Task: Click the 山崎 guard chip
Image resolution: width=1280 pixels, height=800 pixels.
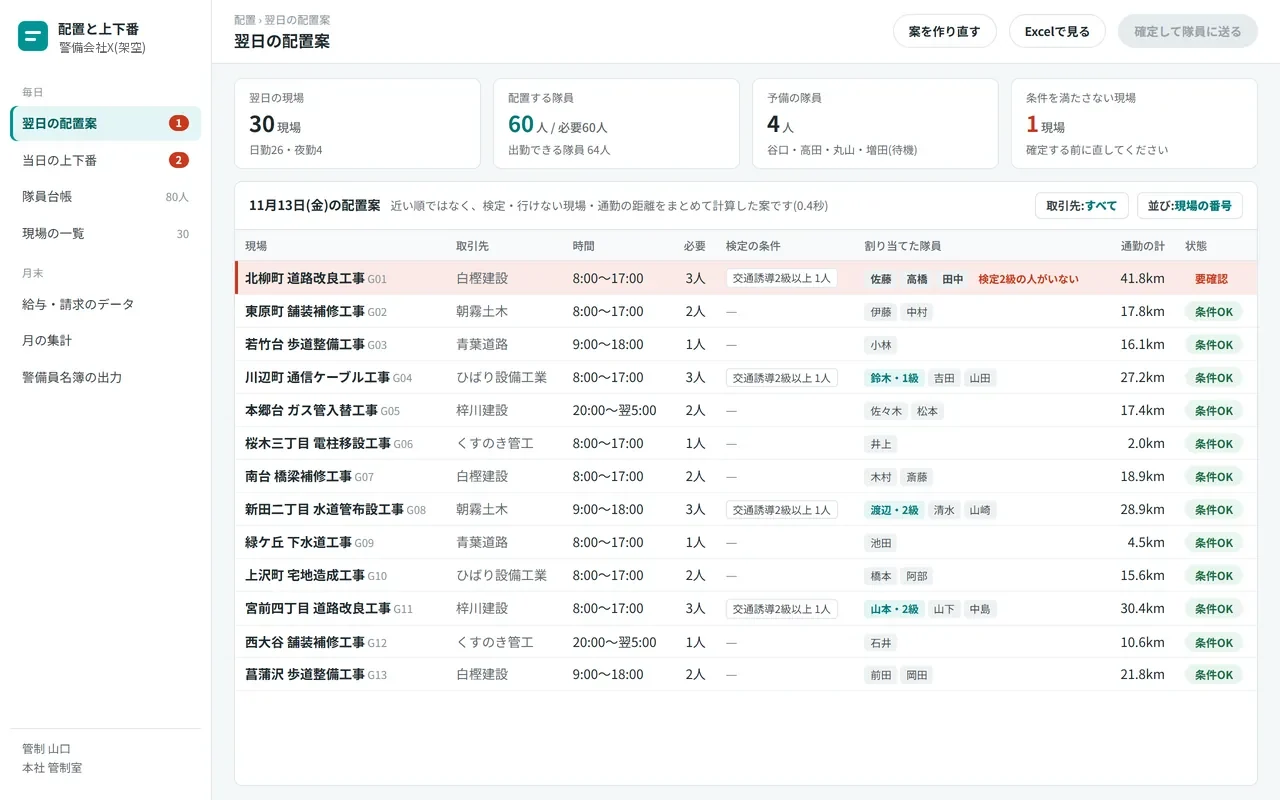Action: pyautogui.click(x=981, y=510)
